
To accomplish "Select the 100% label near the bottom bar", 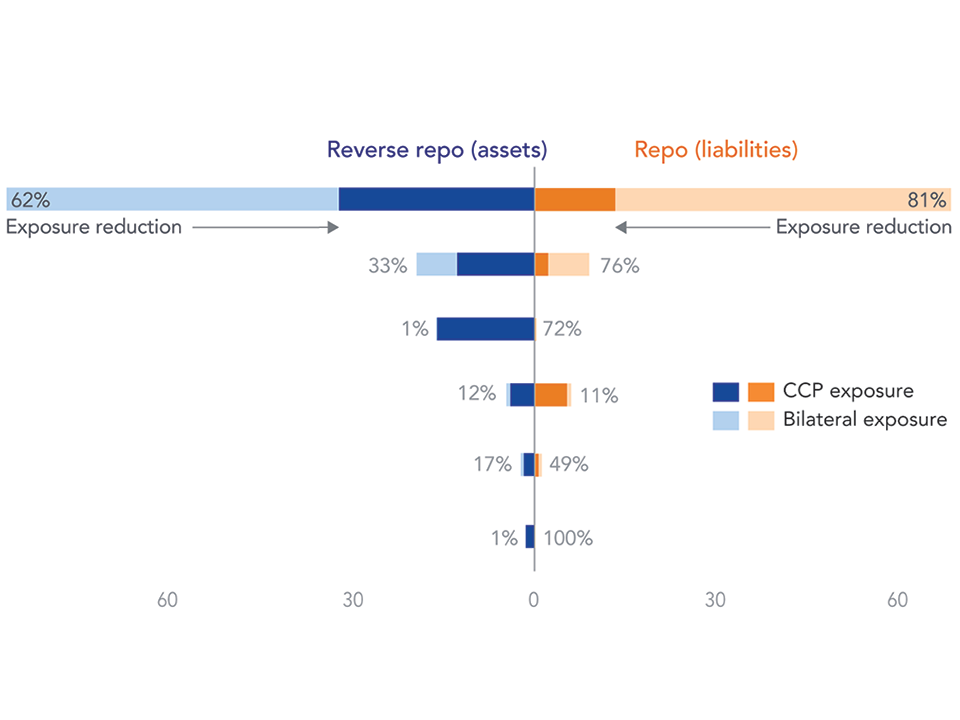I will point(568,538).
